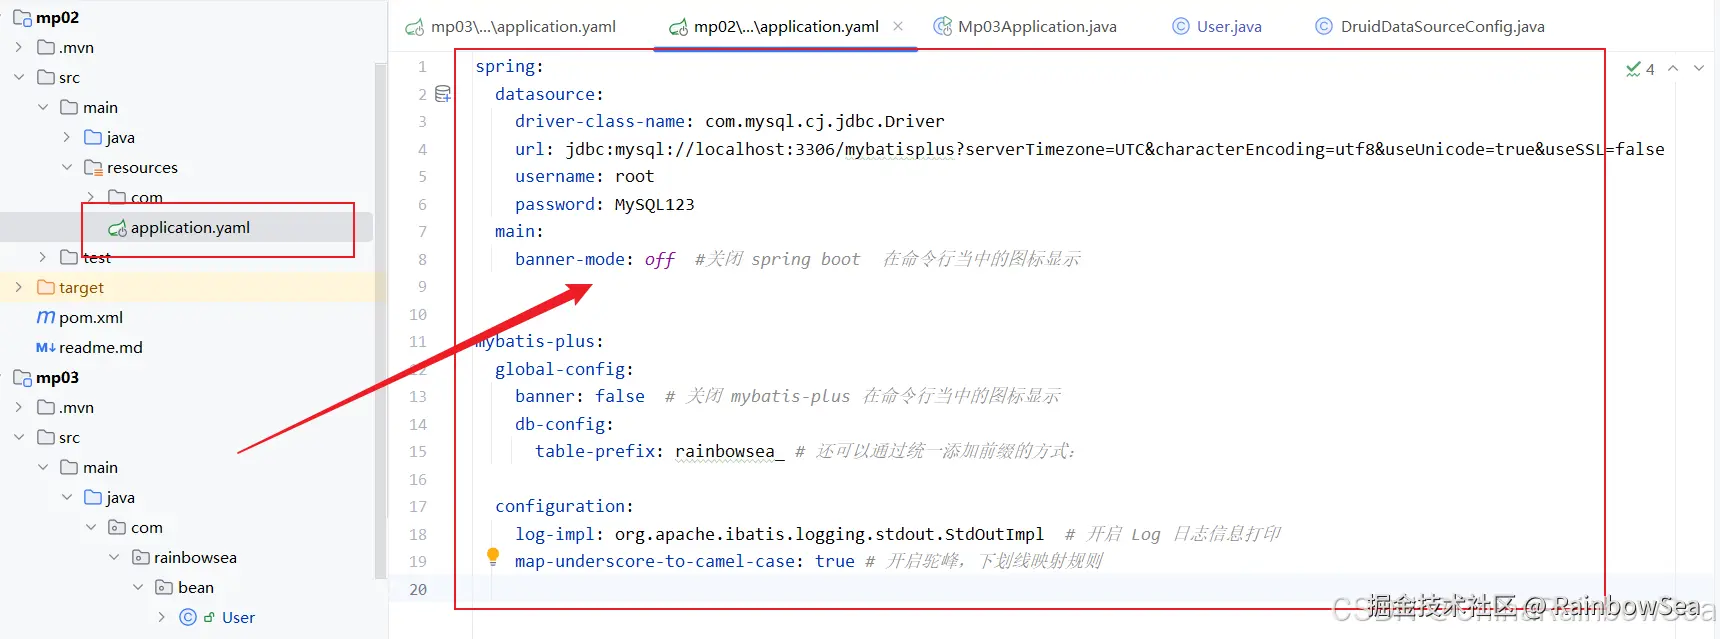Select pom.xml in project tree
The height and width of the screenshot is (639, 1720).
pyautogui.click(x=91, y=318)
